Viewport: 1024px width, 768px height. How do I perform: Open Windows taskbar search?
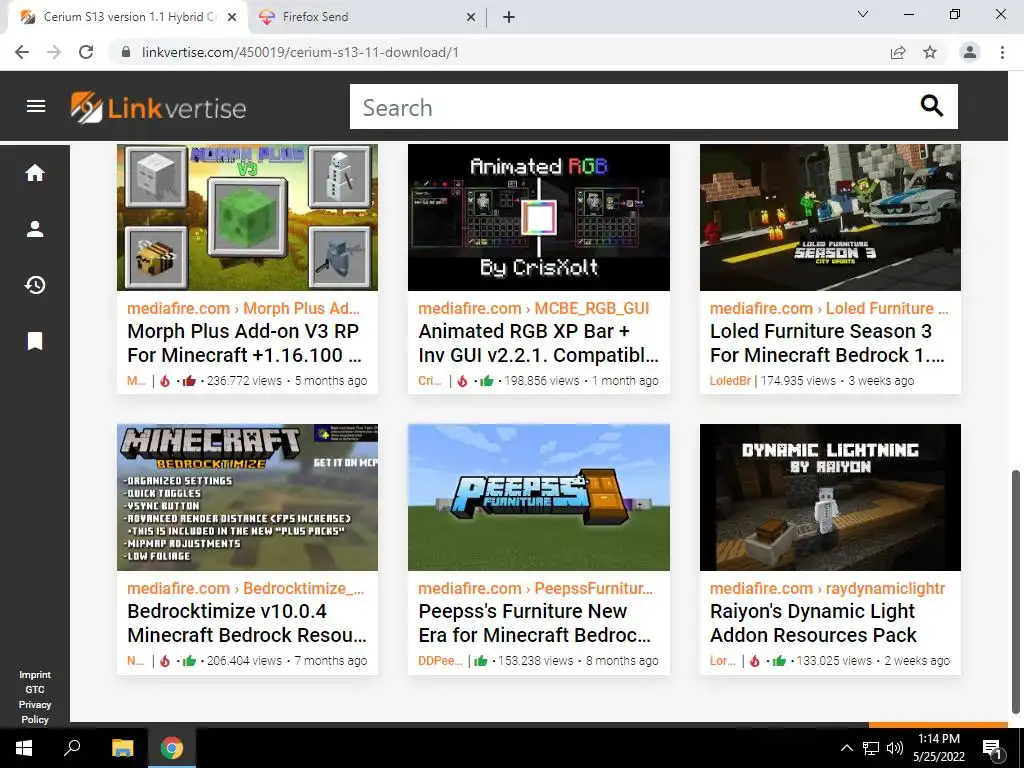pyautogui.click(x=72, y=748)
